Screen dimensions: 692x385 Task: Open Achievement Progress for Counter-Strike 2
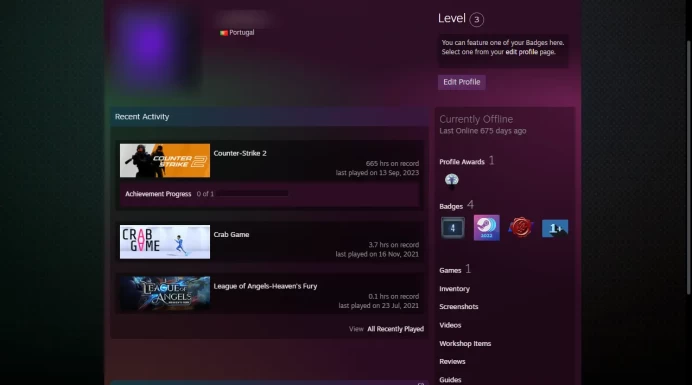click(158, 194)
